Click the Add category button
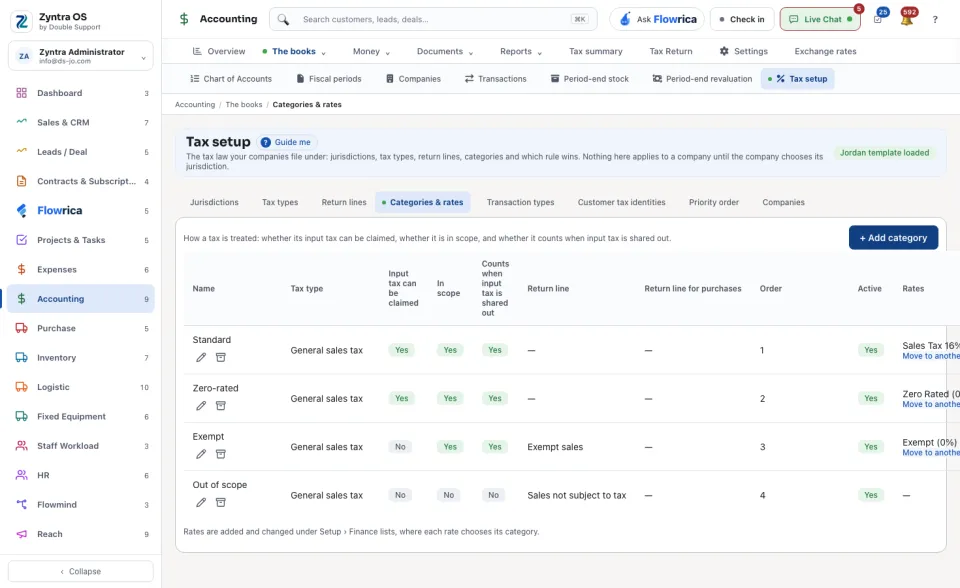Screen dimensions: 960x588 pos(893,238)
